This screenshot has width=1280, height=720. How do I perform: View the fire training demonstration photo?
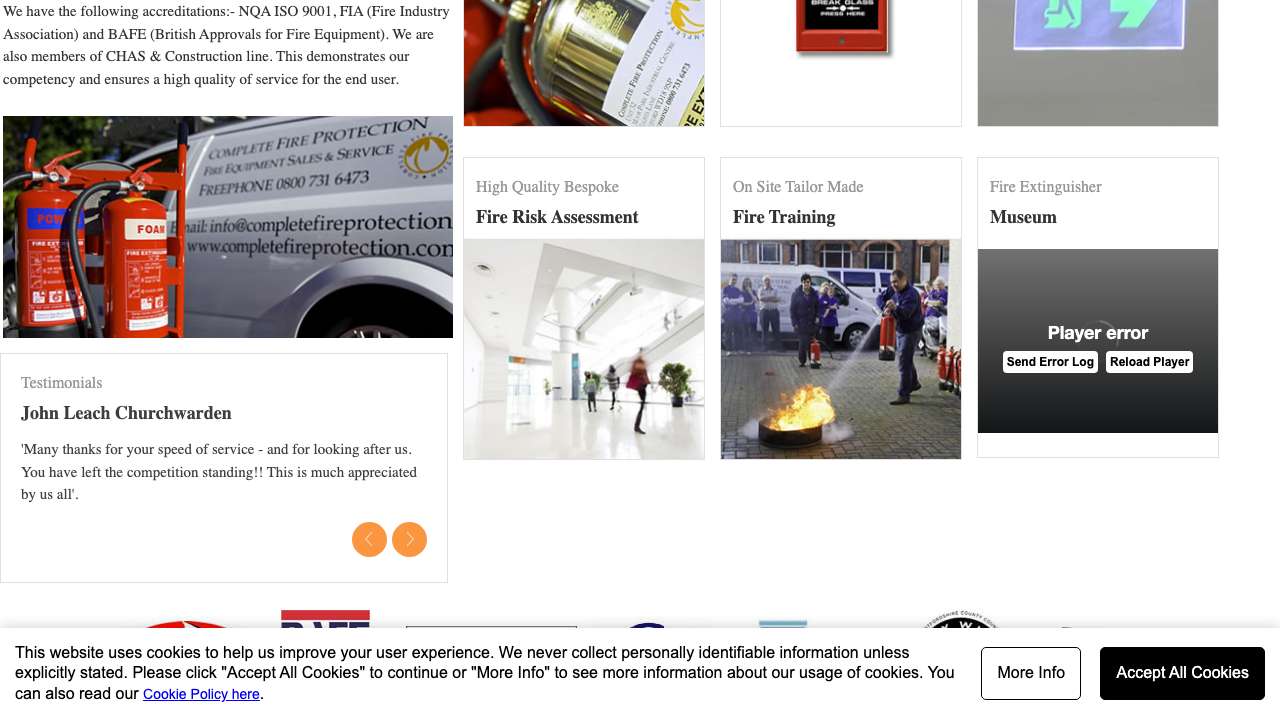pyautogui.click(x=841, y=349)
